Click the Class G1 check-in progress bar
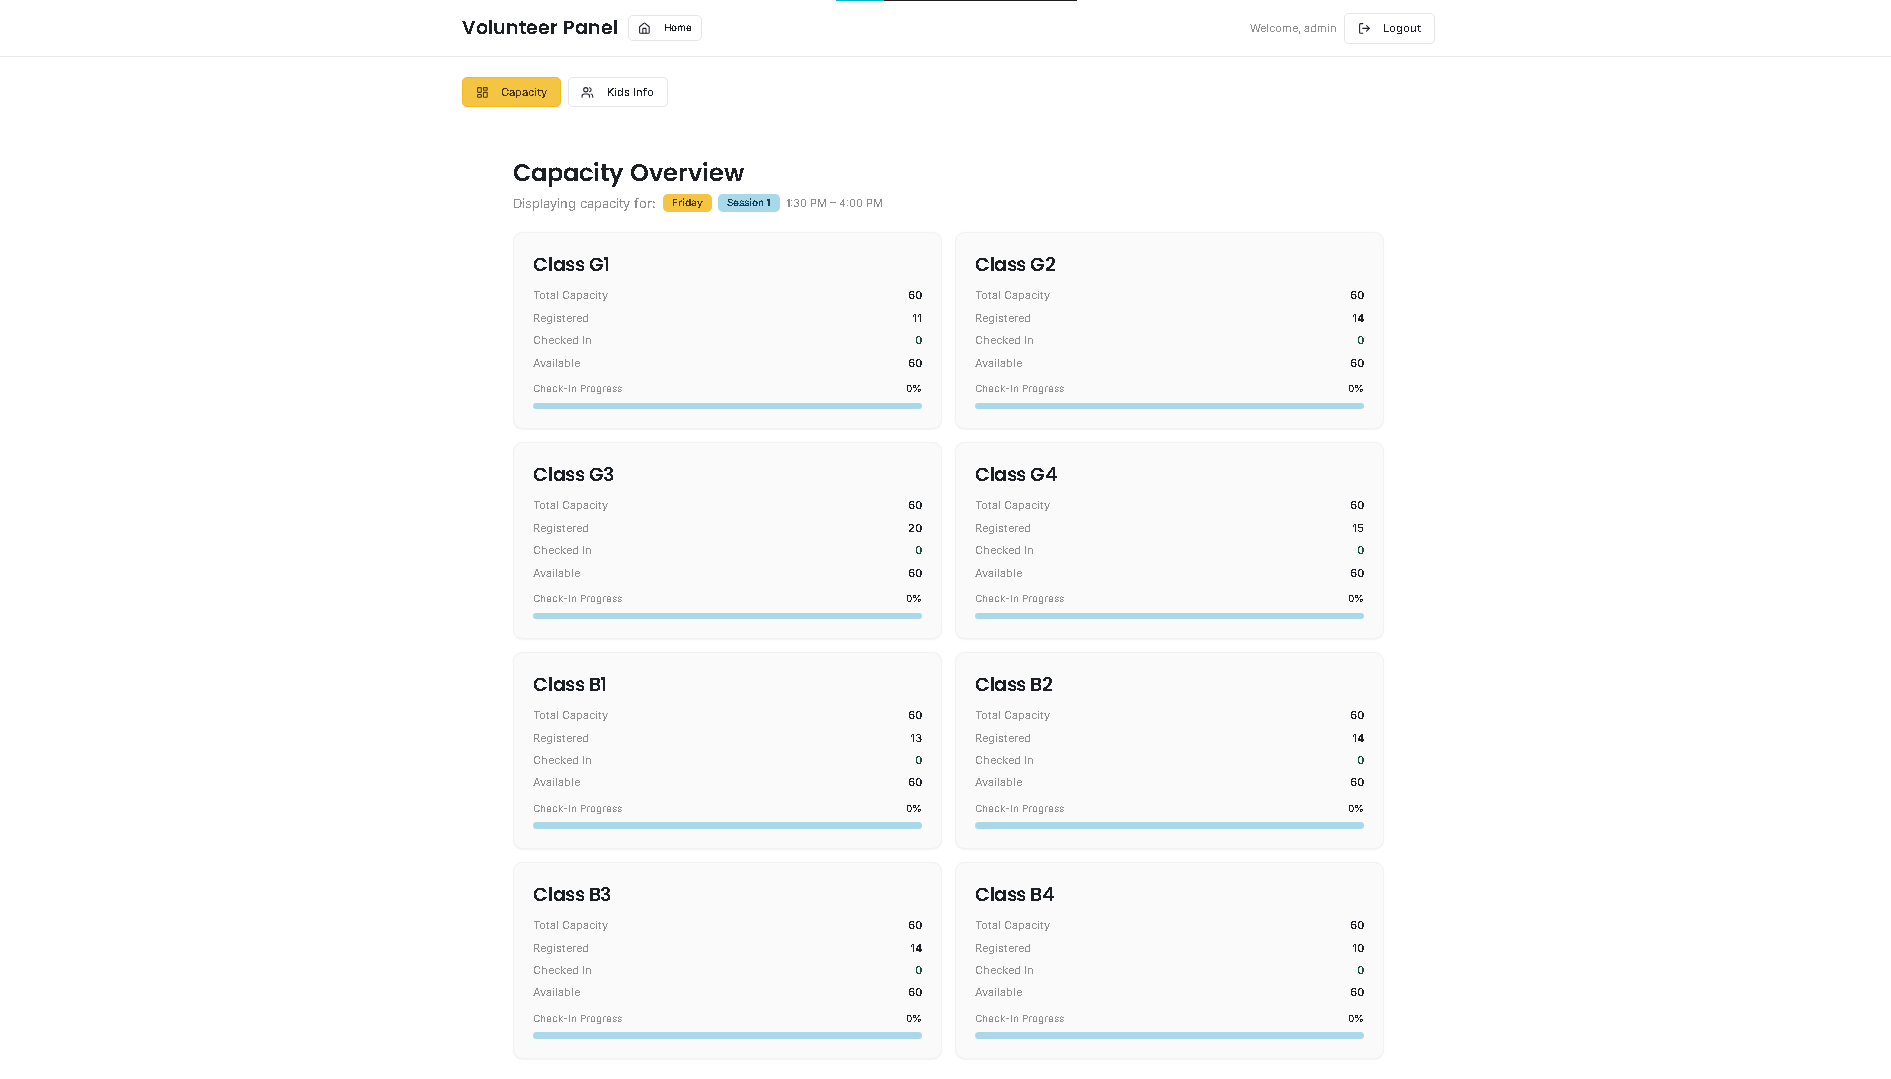Image resolution: width=1891 pixels, height=1079 pixels. point(727,406)
